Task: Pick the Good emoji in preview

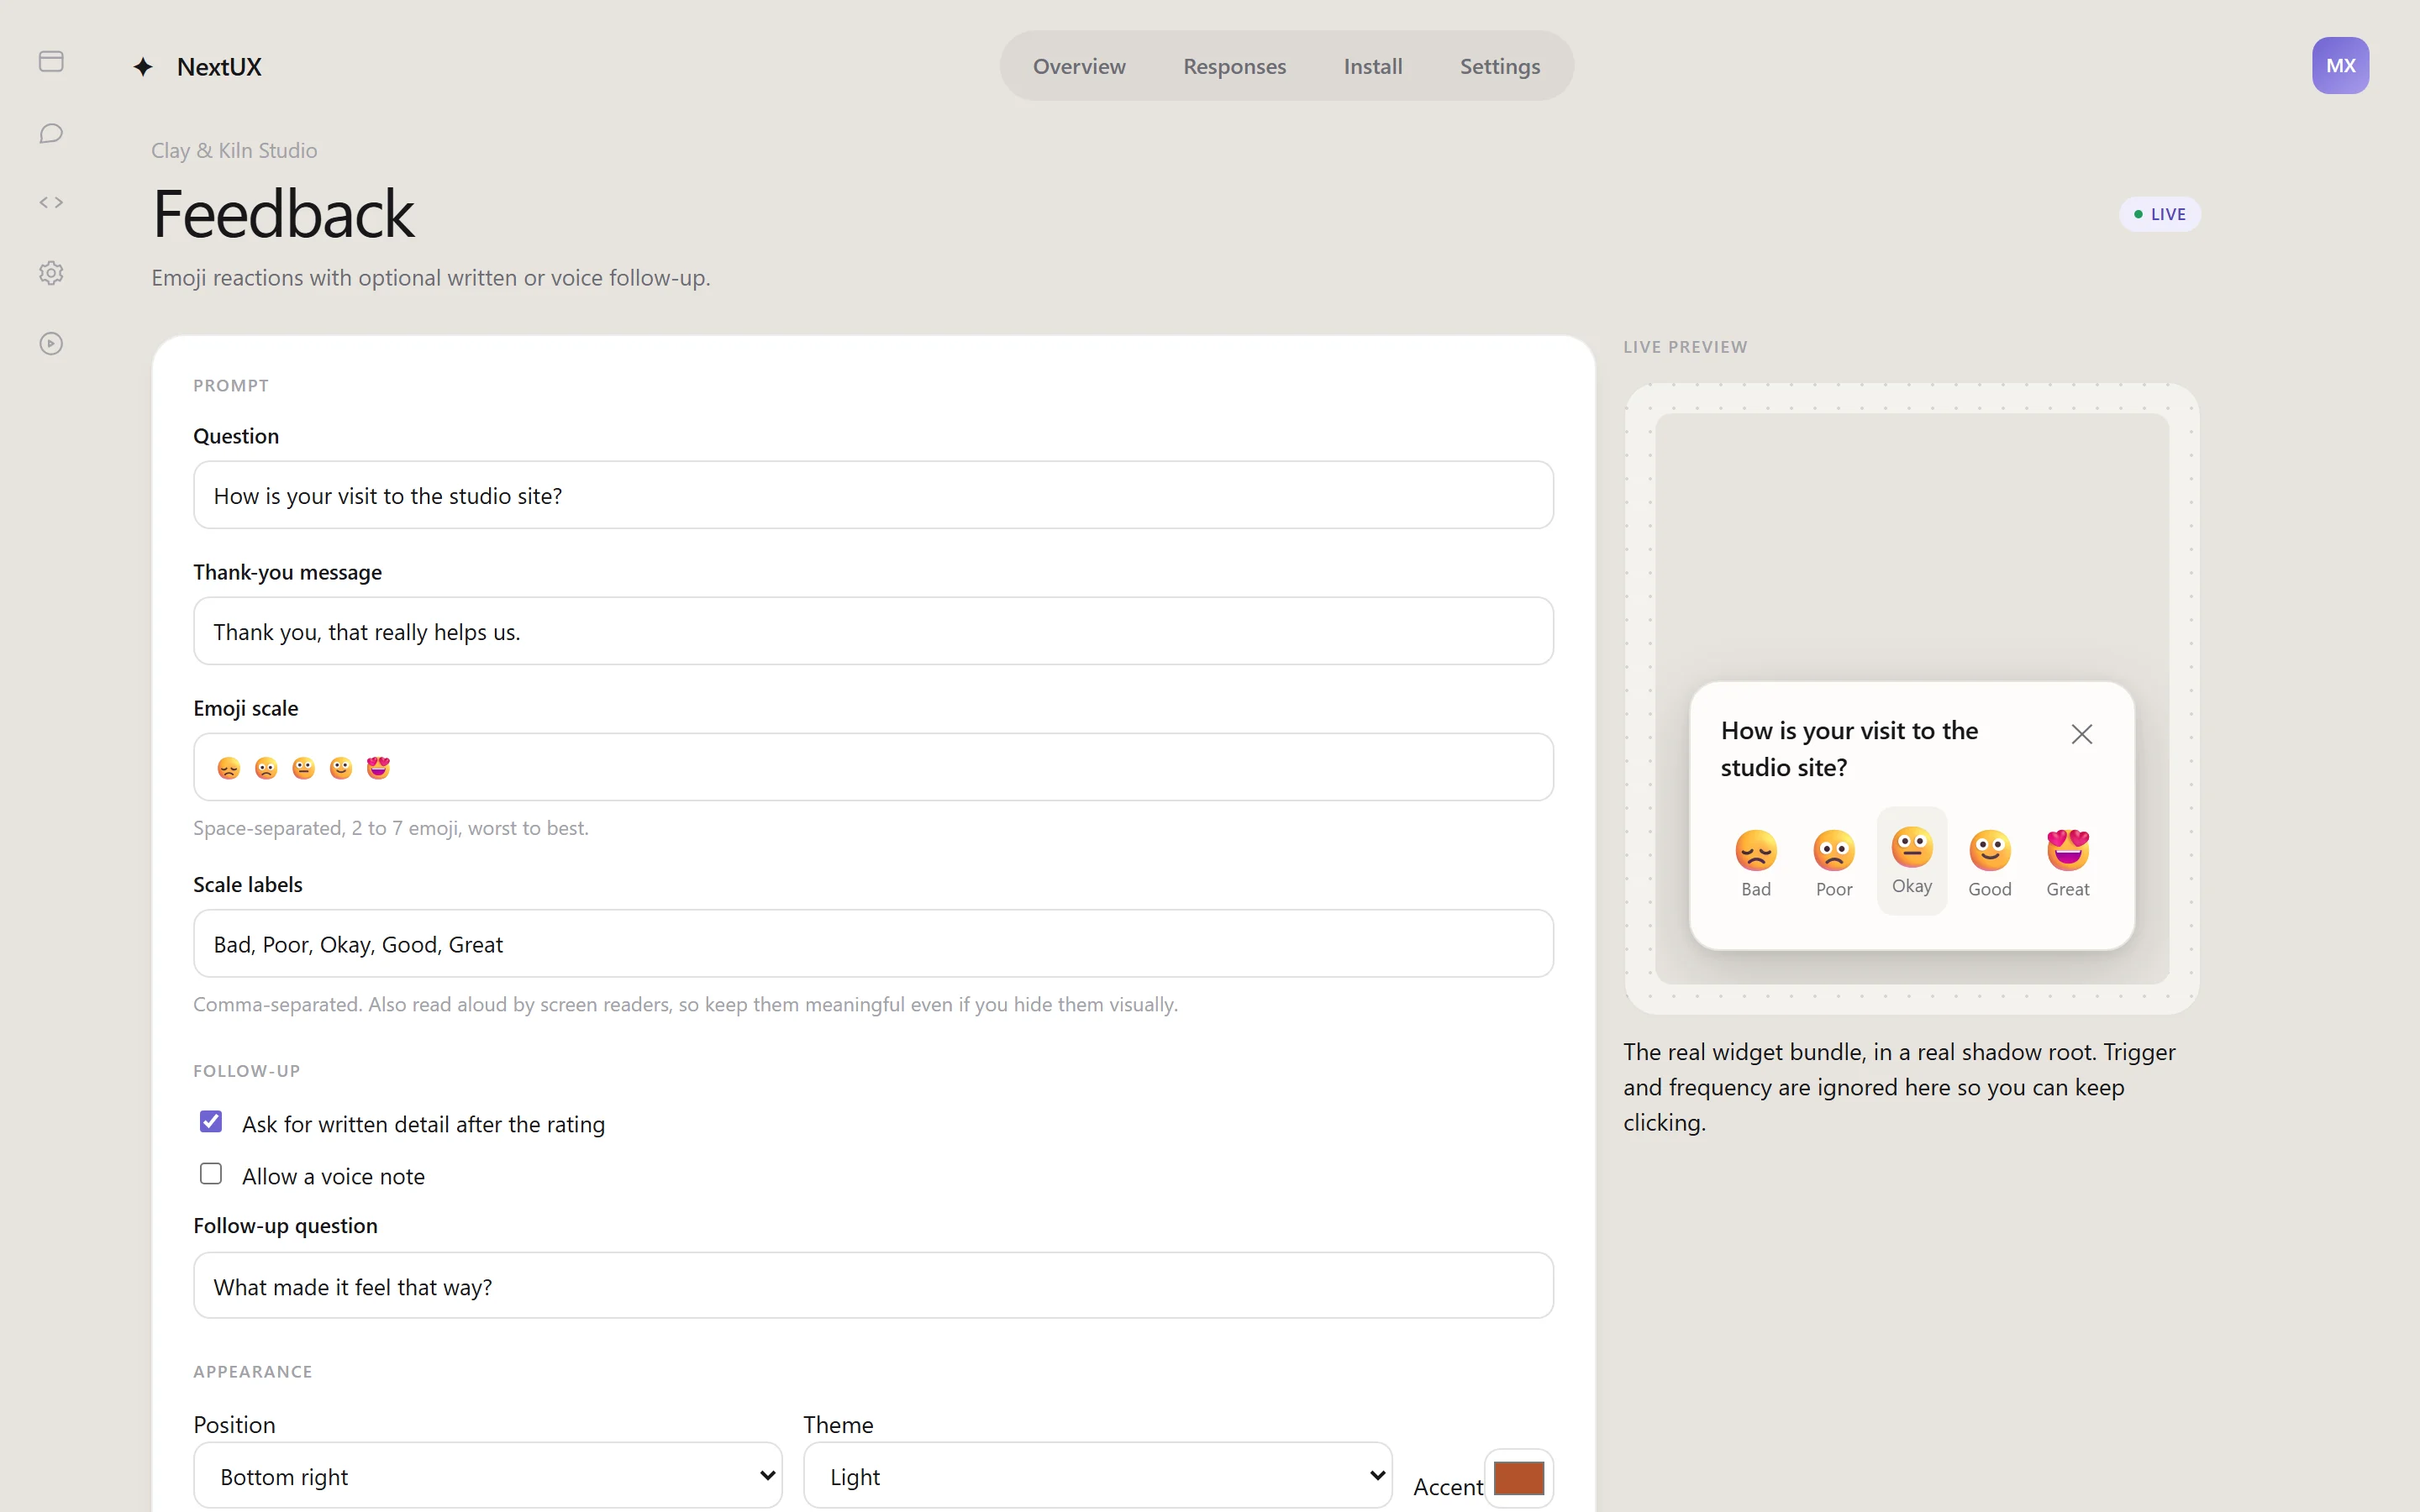Action: point(1990,863)
